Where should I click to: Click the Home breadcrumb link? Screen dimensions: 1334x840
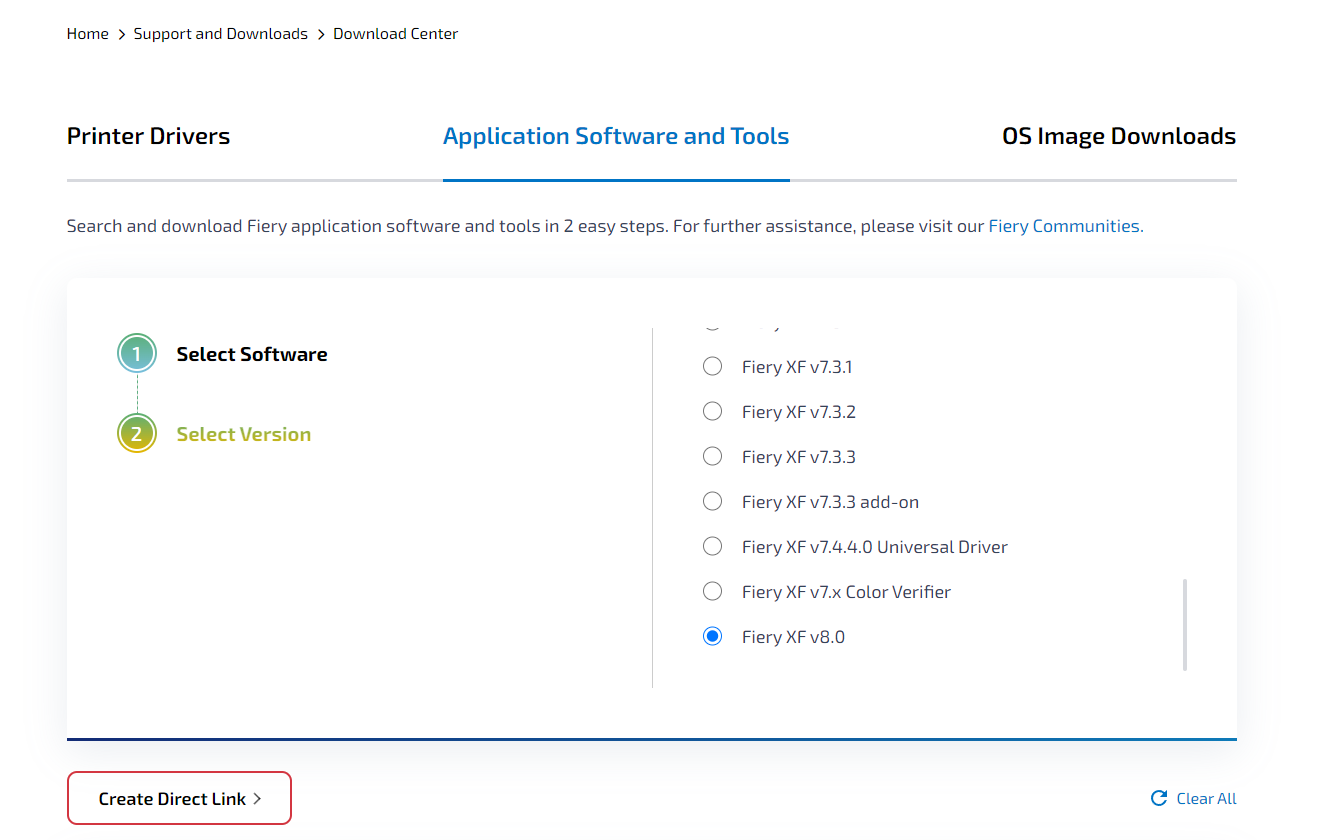[88, 34]
